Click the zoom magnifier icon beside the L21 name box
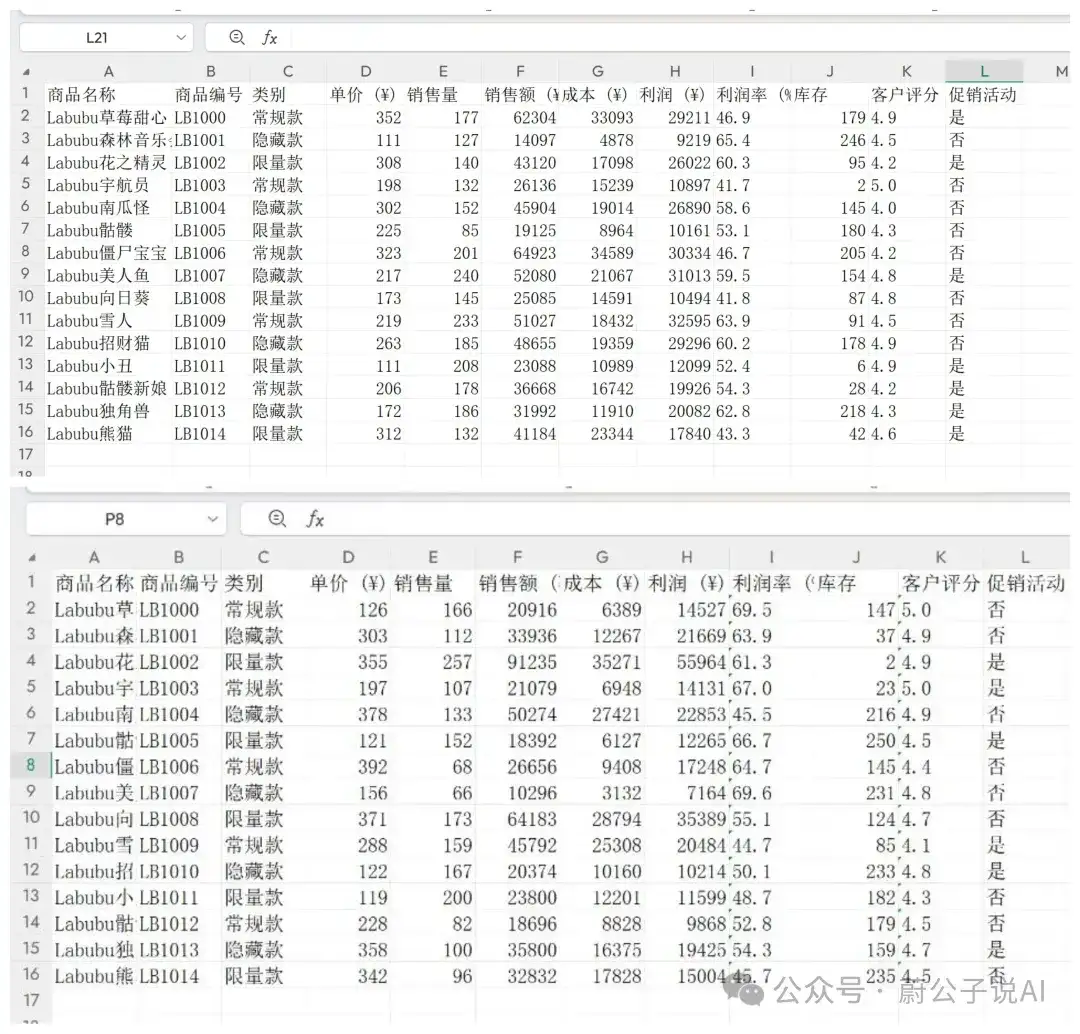This screenshot has height=1034, width=1080. coord(236,37)
